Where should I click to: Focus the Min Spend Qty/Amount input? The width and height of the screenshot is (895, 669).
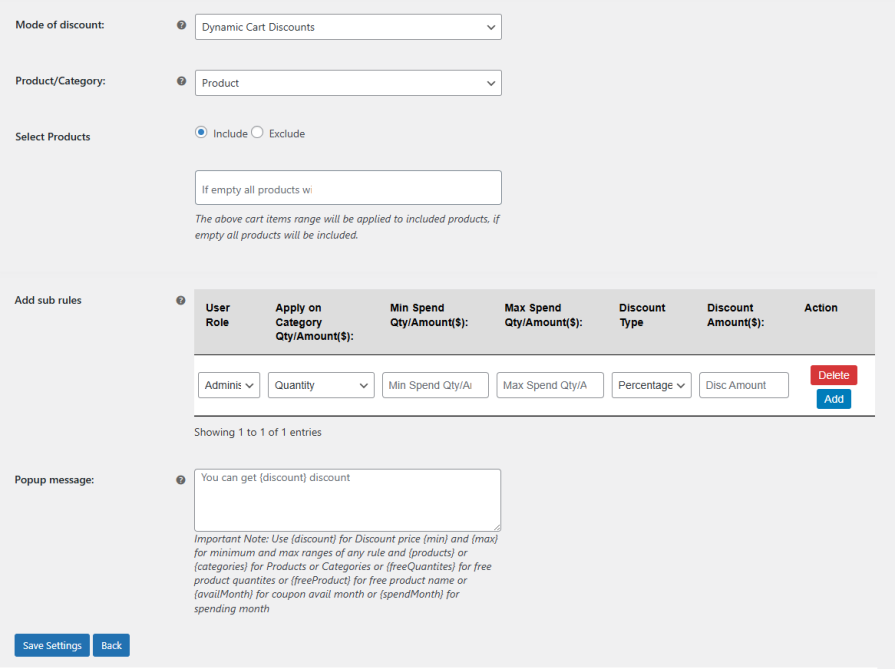pyautogui.click(x=435, y=385)
